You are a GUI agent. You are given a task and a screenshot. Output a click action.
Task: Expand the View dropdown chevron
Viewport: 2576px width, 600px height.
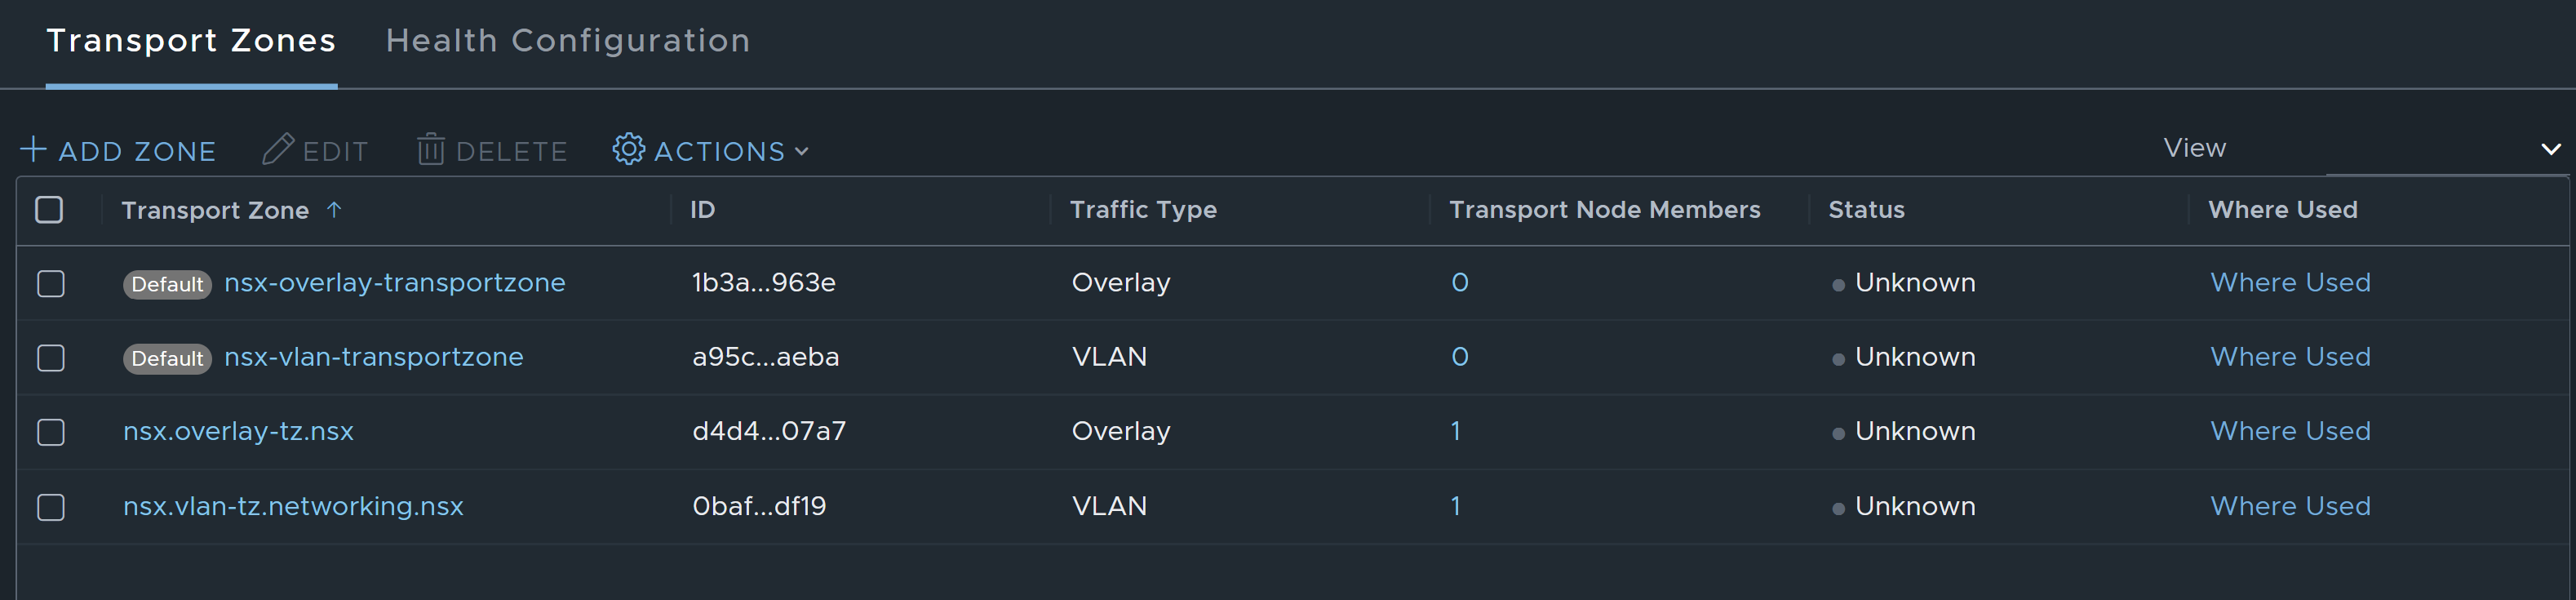pyautogui.click(x=2551, y=149)
